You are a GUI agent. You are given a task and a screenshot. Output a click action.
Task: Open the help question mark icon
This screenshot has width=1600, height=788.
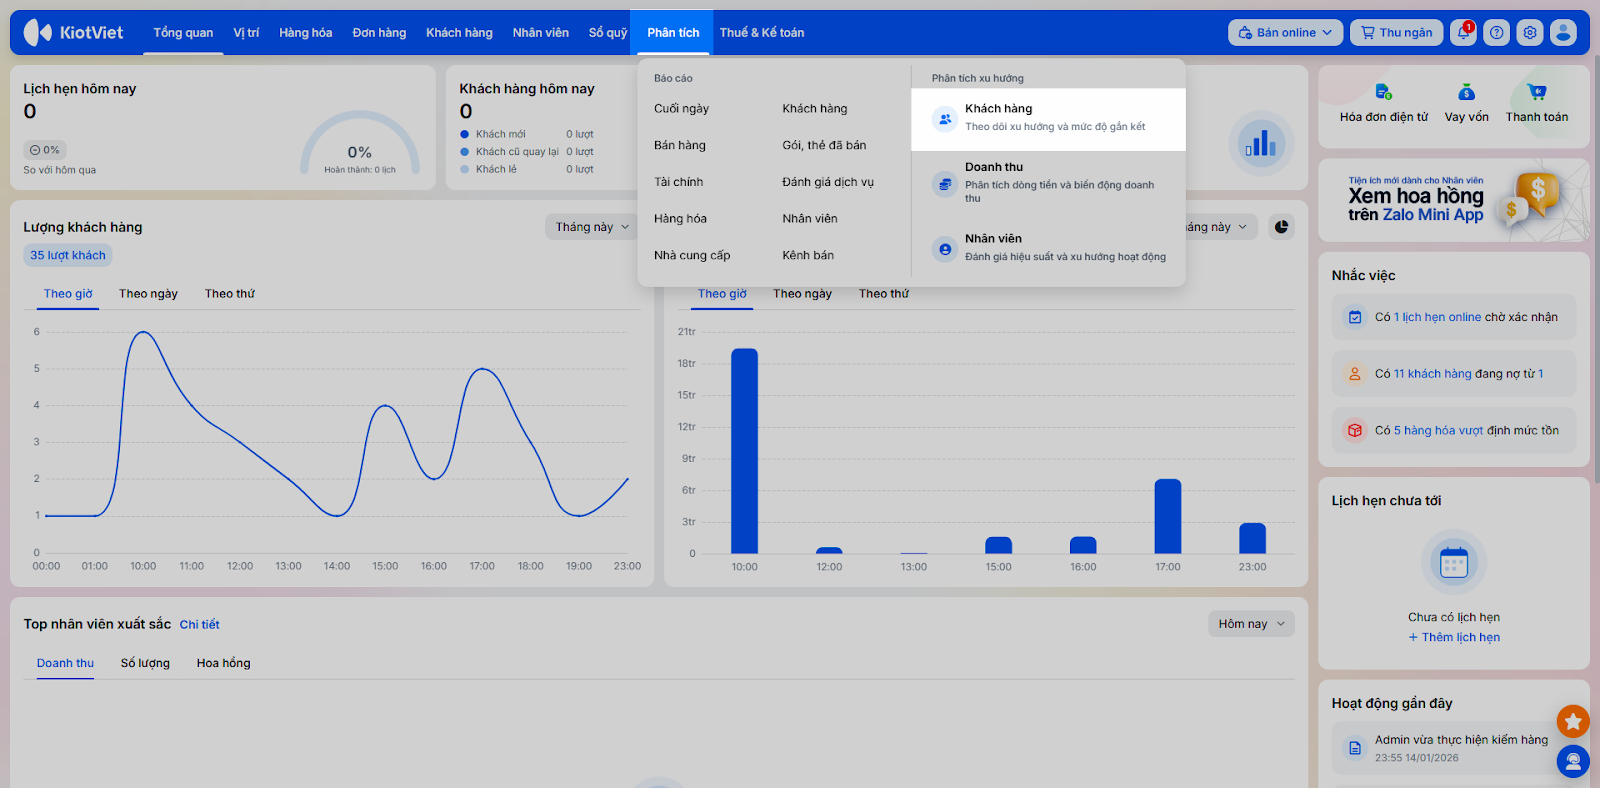(x=1496, y=33)
